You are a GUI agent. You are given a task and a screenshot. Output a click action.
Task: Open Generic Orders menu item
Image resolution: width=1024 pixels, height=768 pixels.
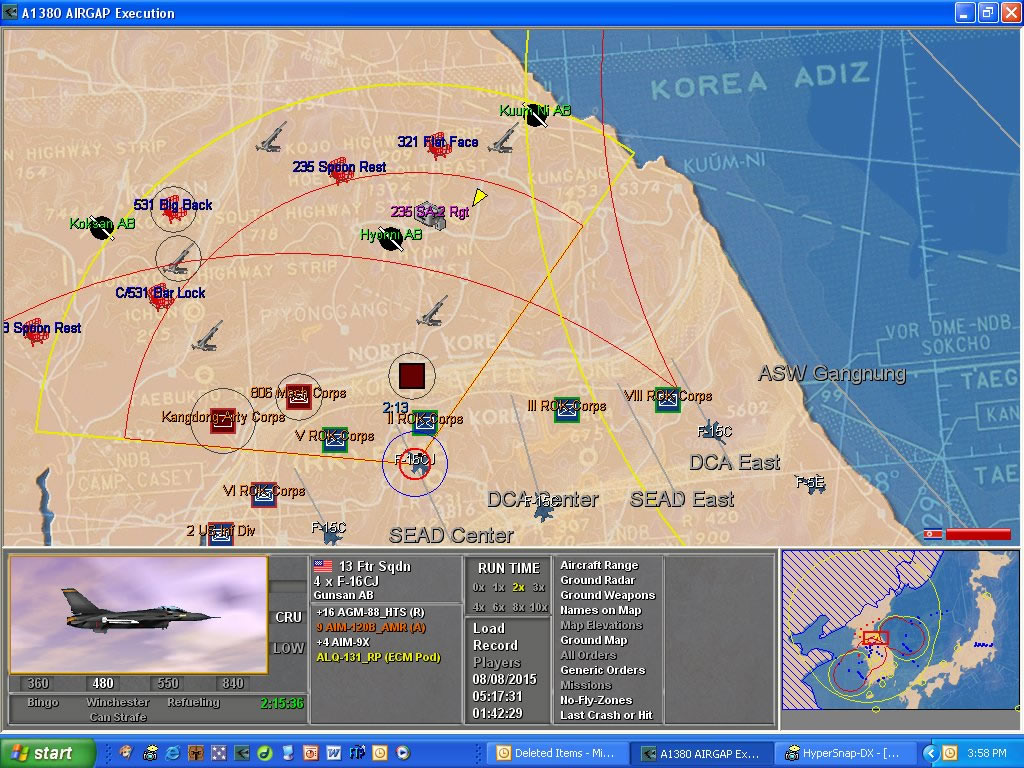point(602,670)
